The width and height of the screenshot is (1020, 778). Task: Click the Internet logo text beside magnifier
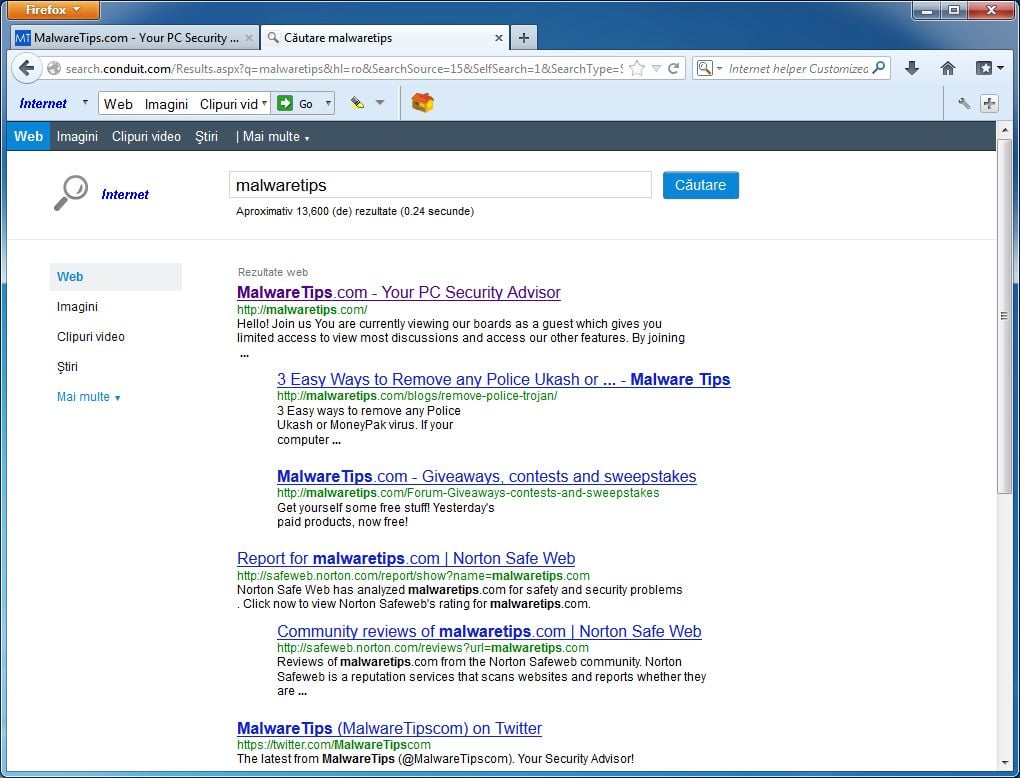tap(125, 194)
